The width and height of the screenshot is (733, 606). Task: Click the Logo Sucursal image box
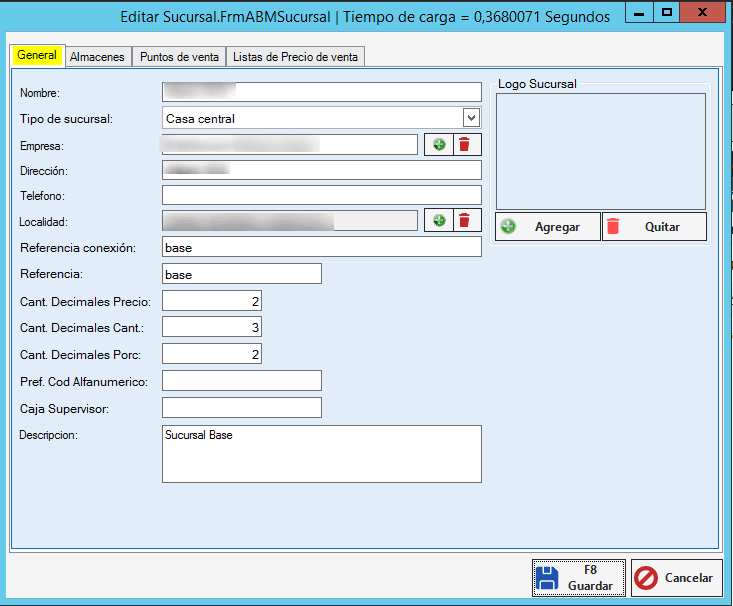point(600,151)
